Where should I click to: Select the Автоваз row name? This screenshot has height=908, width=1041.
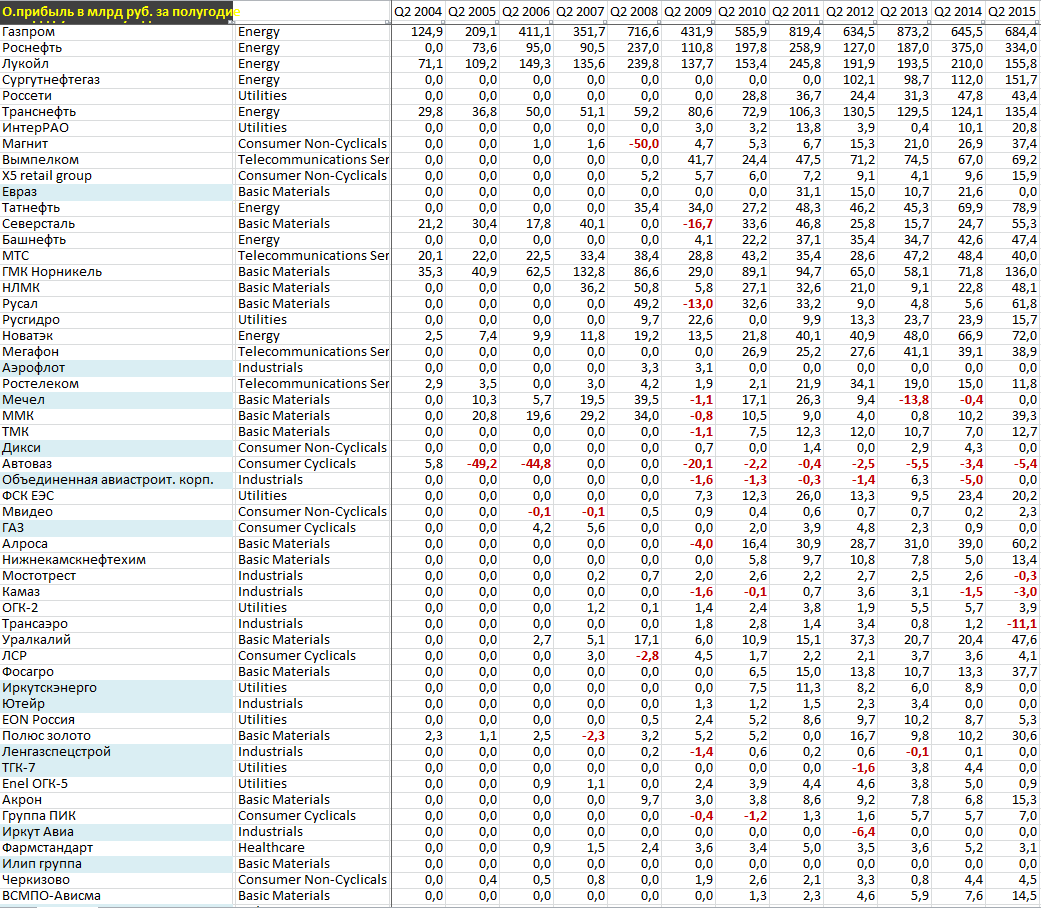point(118,463)
